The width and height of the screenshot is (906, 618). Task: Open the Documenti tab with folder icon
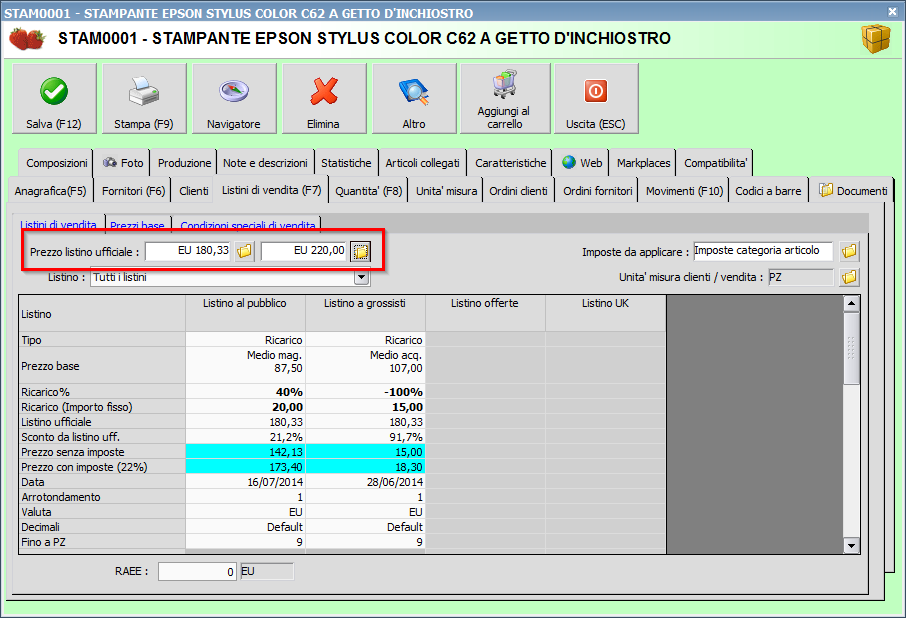[x=852, y=191]
